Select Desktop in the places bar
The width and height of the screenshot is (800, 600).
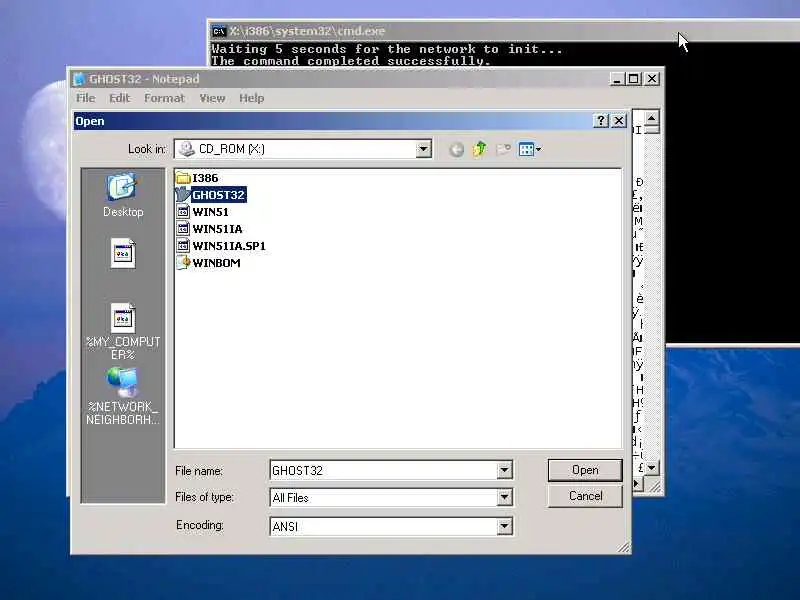pos(123,195)
